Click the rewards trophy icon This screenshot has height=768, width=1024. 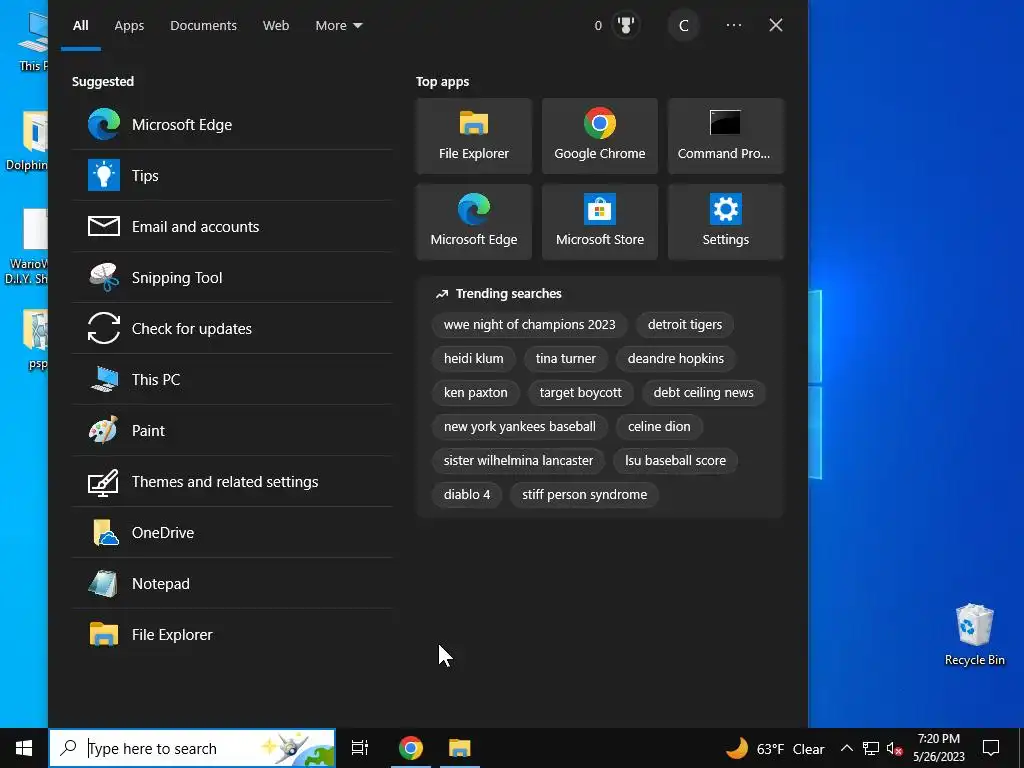626,25
